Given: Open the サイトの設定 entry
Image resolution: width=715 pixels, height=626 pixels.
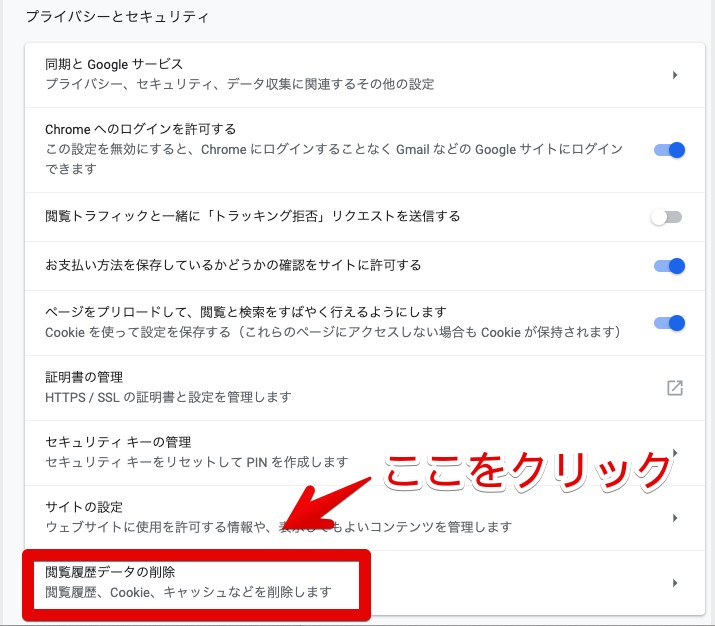Looking at the screenshot, I should (x=84, y=507).
